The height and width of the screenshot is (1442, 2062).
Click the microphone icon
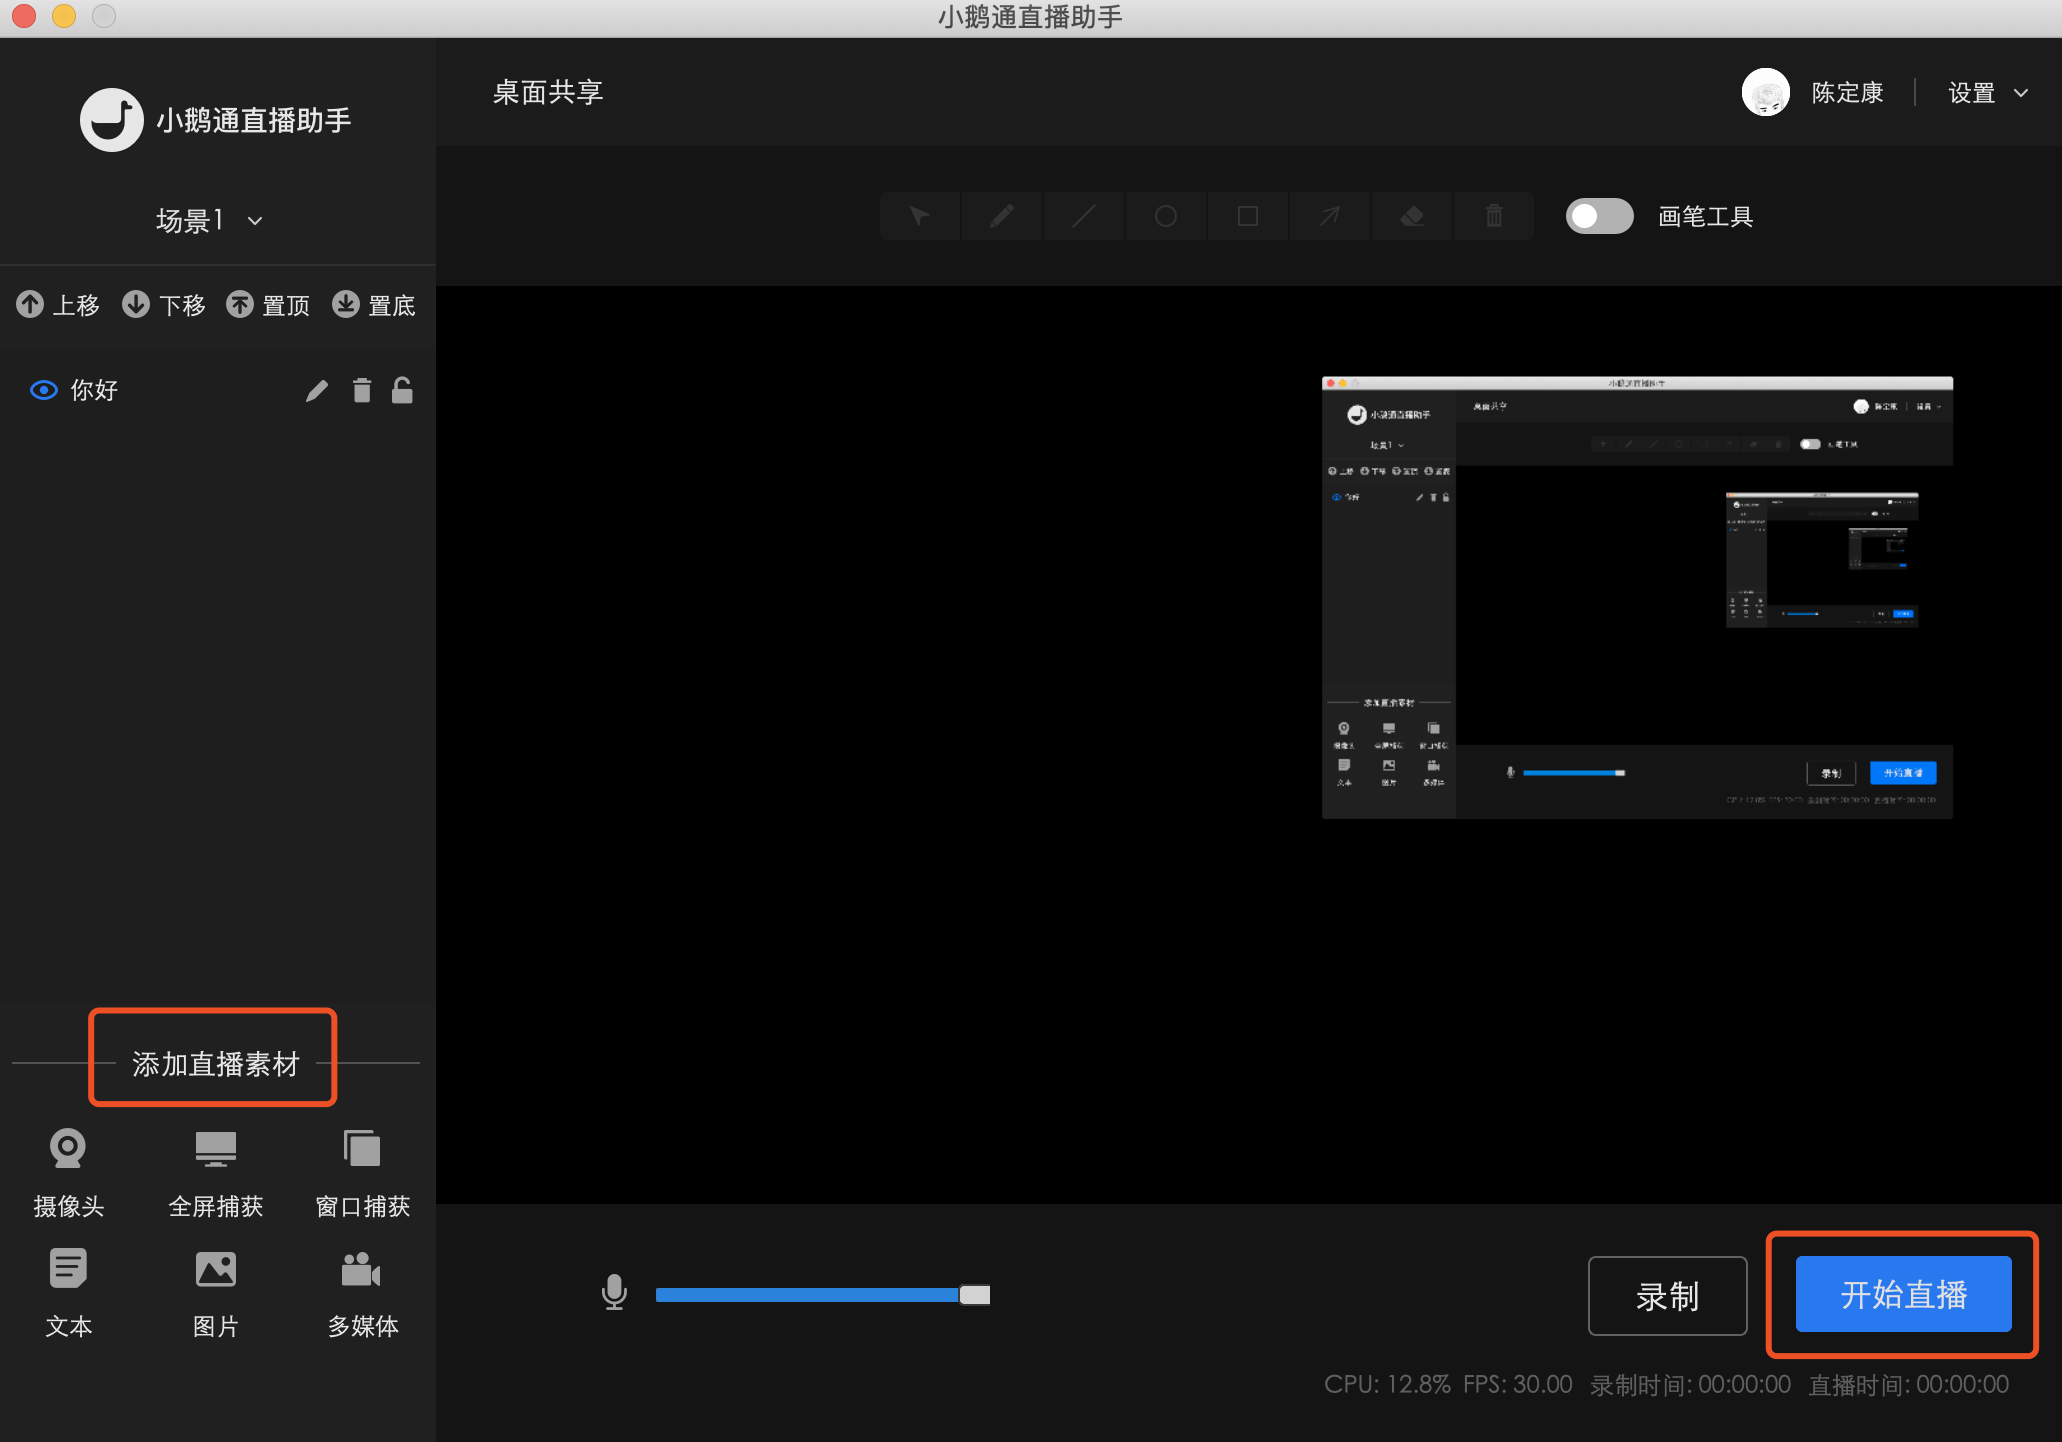614,1293
